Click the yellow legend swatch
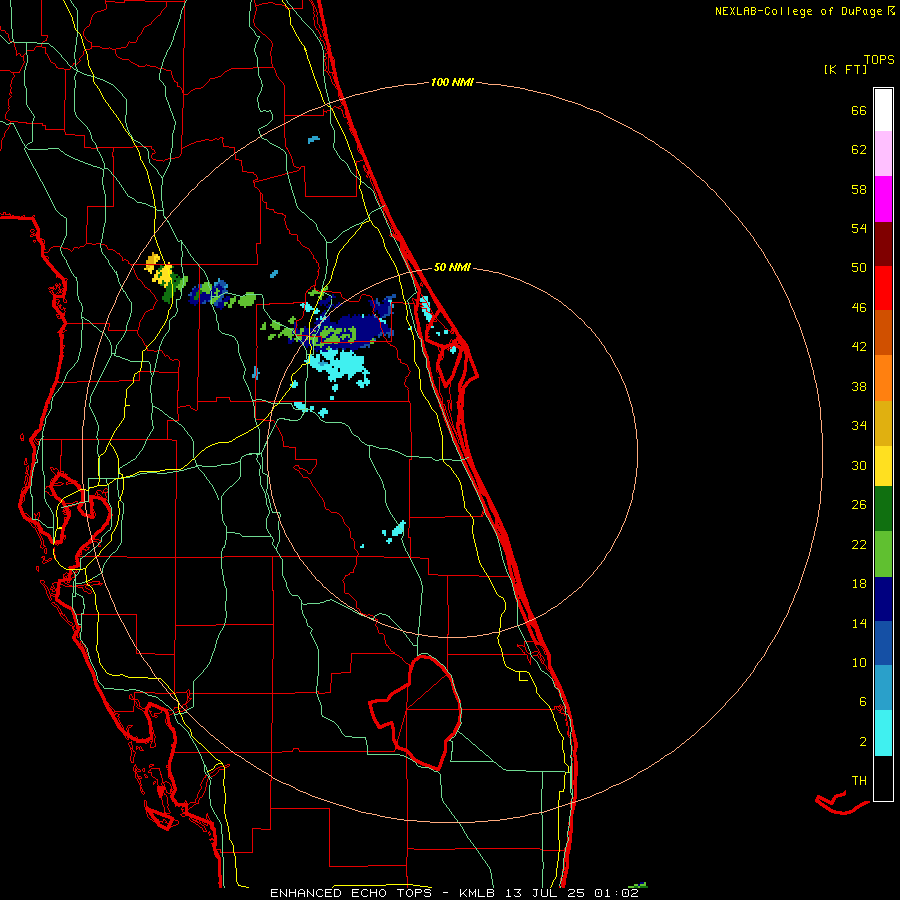Viewport: 900px width, 900px height. click(883, 466)
